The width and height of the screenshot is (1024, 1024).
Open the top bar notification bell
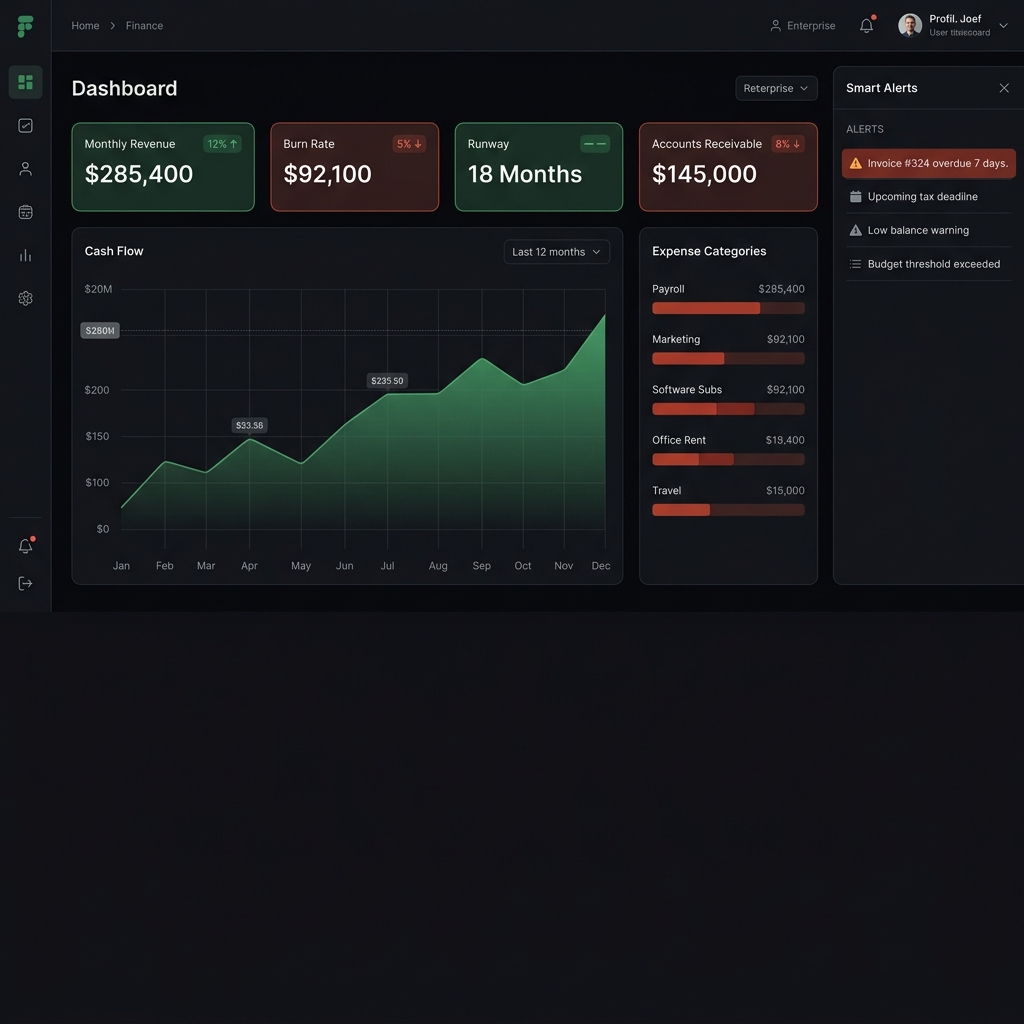[866, 25]
